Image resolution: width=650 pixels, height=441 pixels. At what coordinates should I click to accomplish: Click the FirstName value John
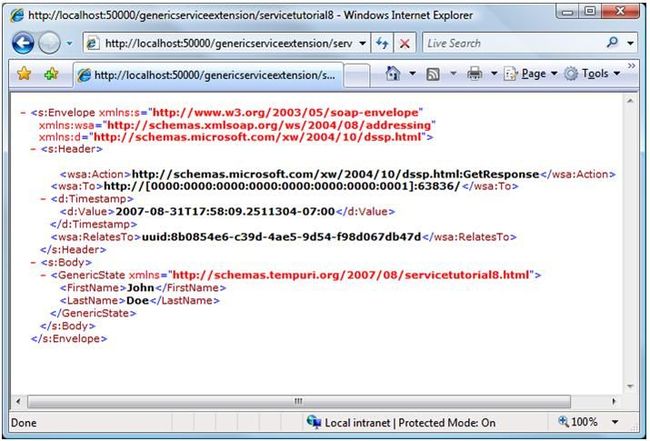click(x=141, y=288)
